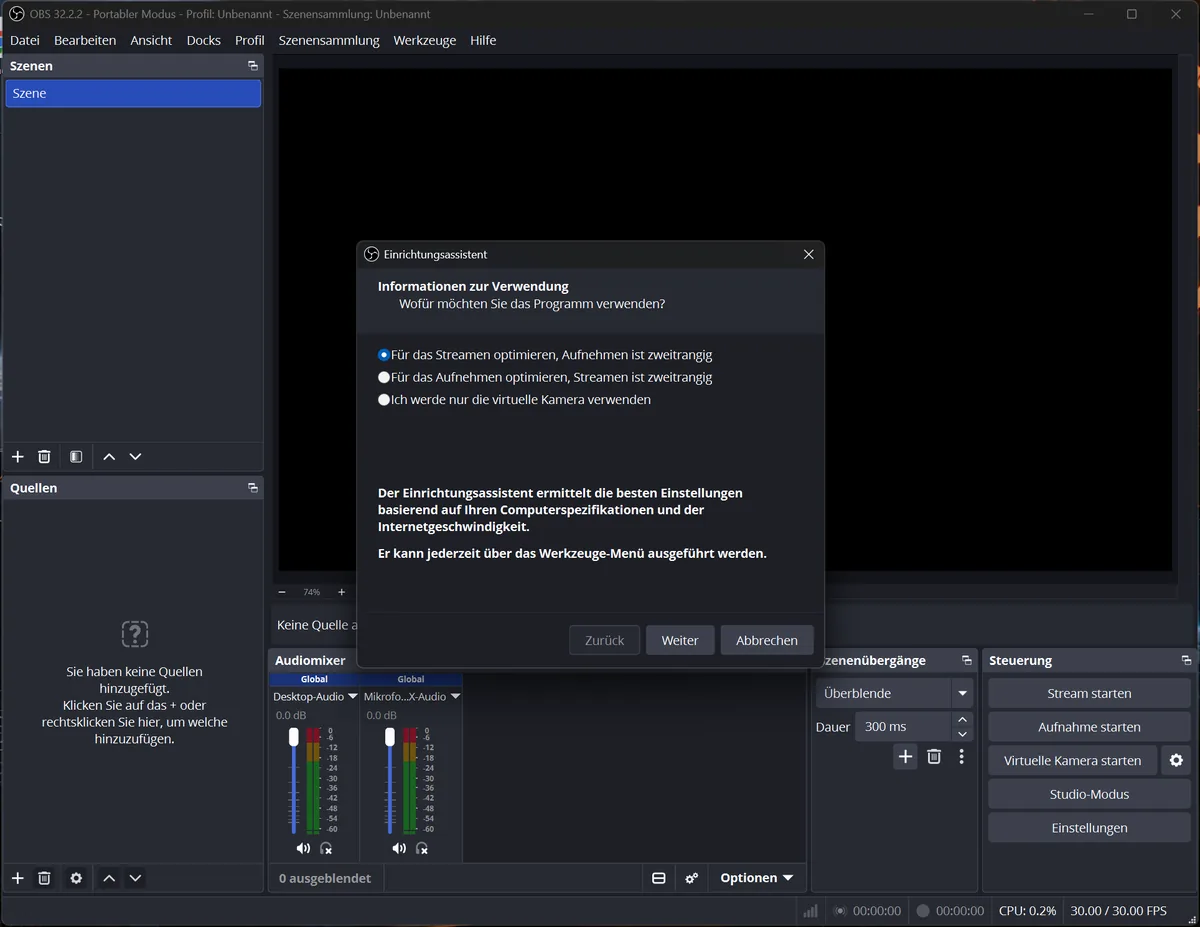Click Weiter in setup wizard

680,640
